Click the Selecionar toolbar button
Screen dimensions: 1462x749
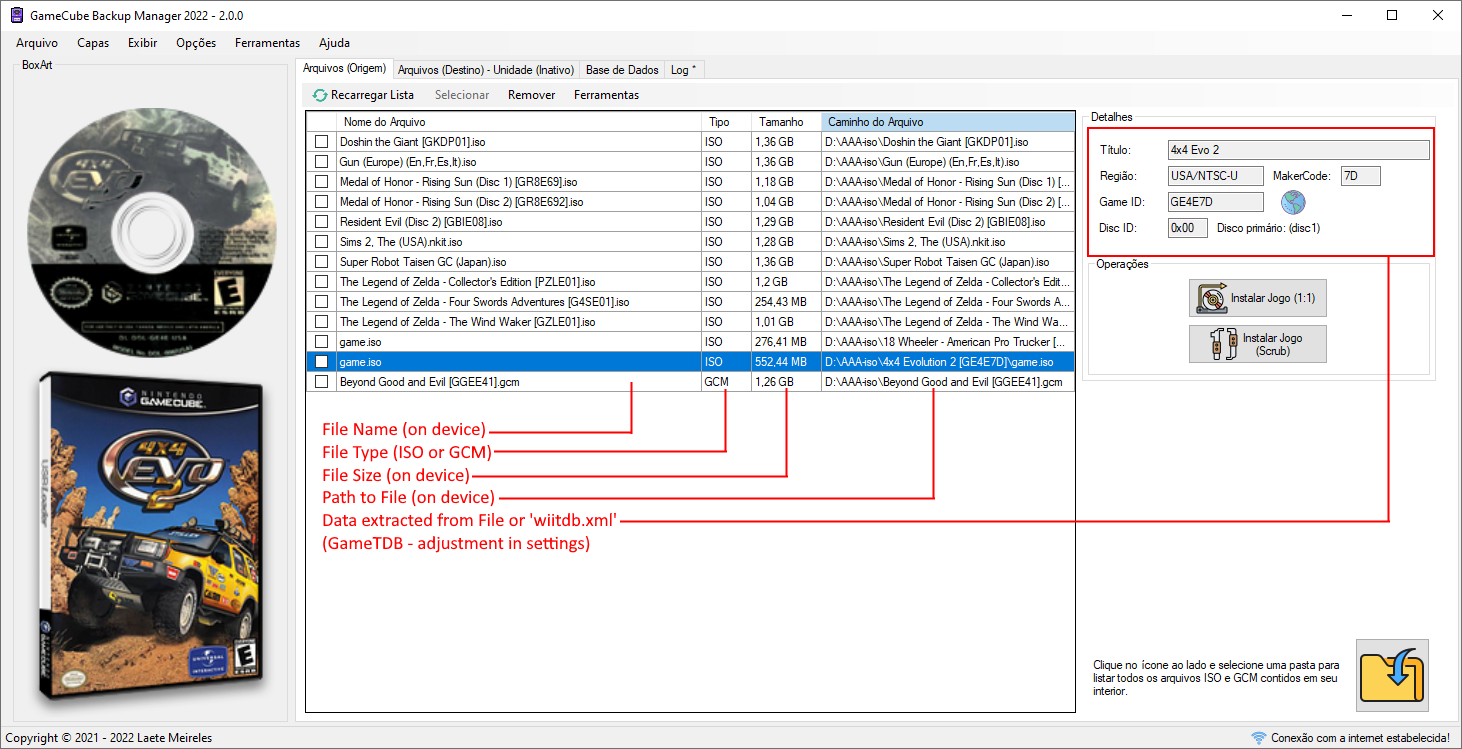pos(462,95)
